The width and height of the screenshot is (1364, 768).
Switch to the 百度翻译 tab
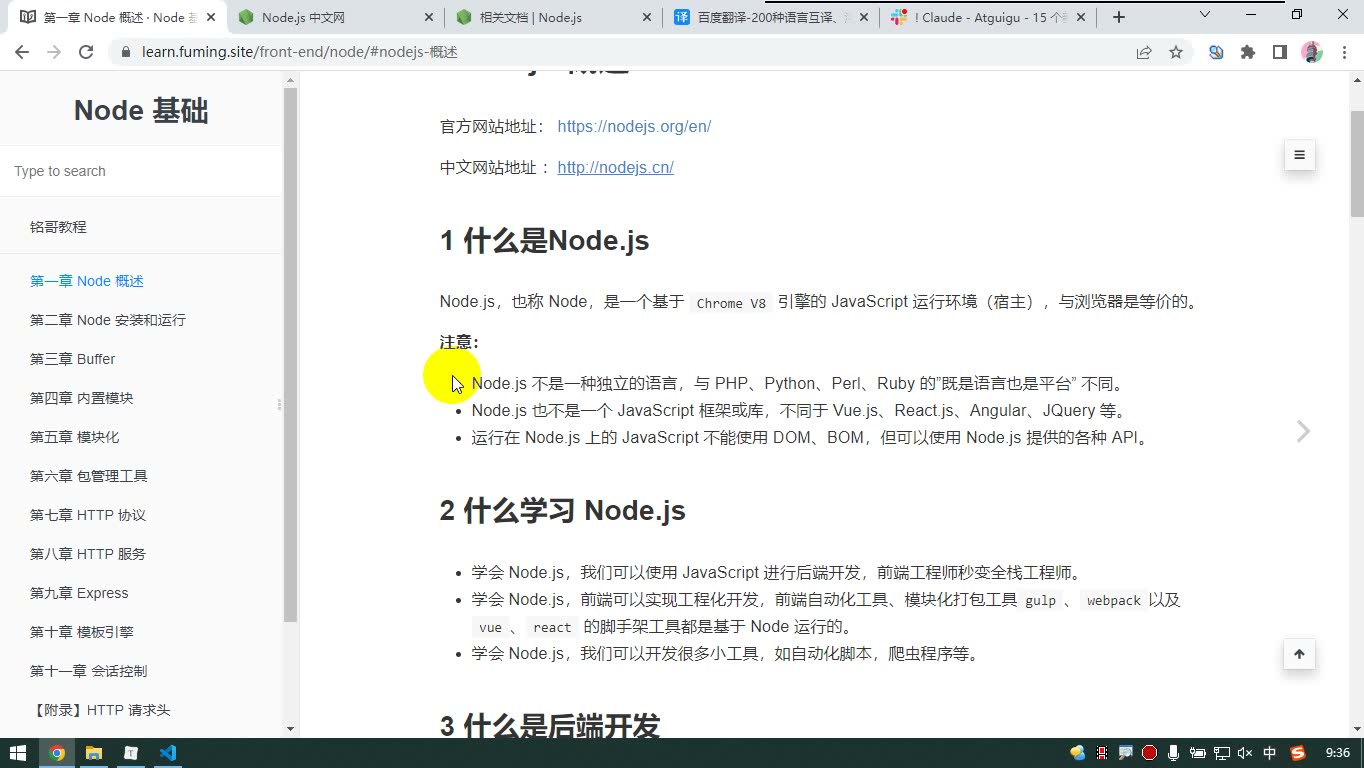pyautogui.click(x=771, y=17)
